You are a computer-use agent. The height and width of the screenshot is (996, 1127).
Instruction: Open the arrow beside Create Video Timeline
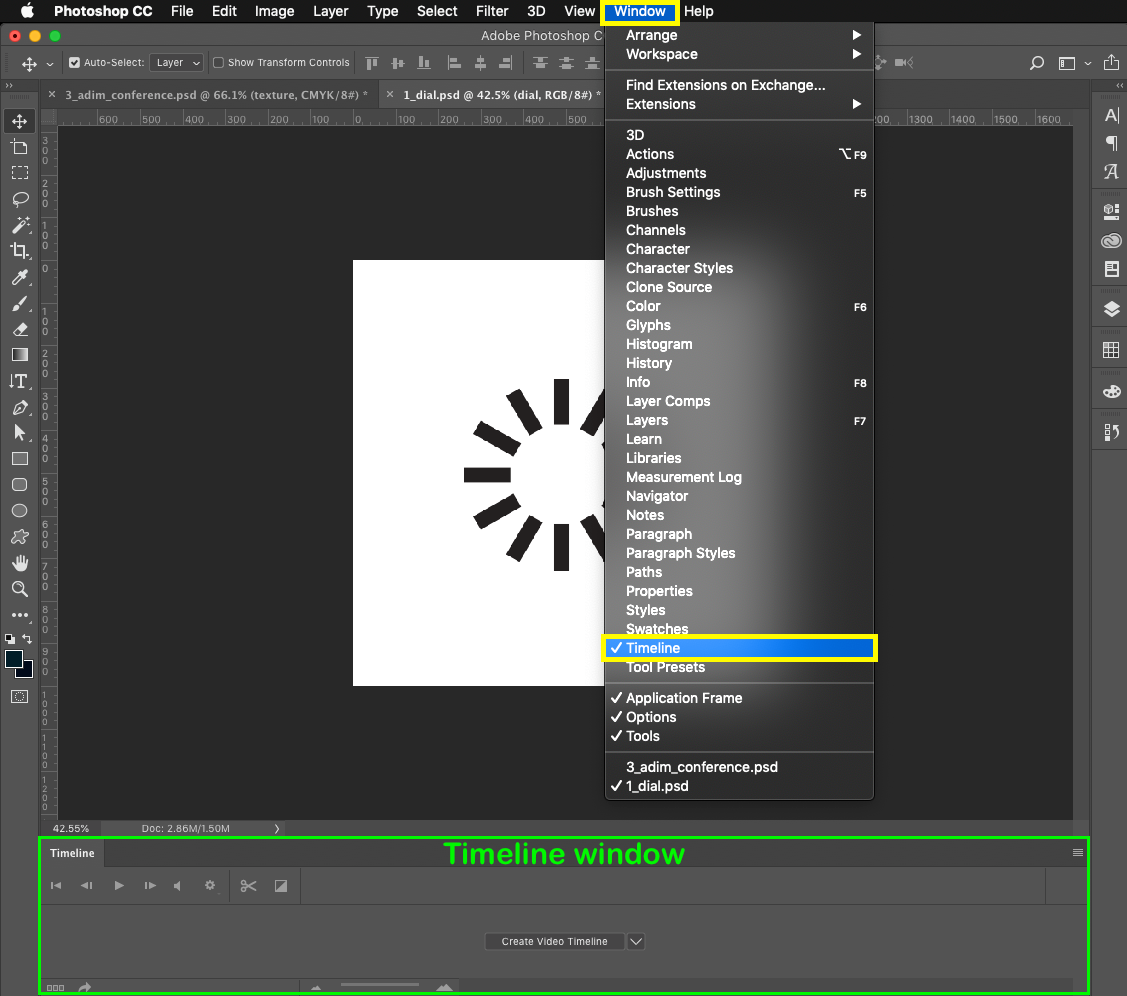(x=636, y=941)
